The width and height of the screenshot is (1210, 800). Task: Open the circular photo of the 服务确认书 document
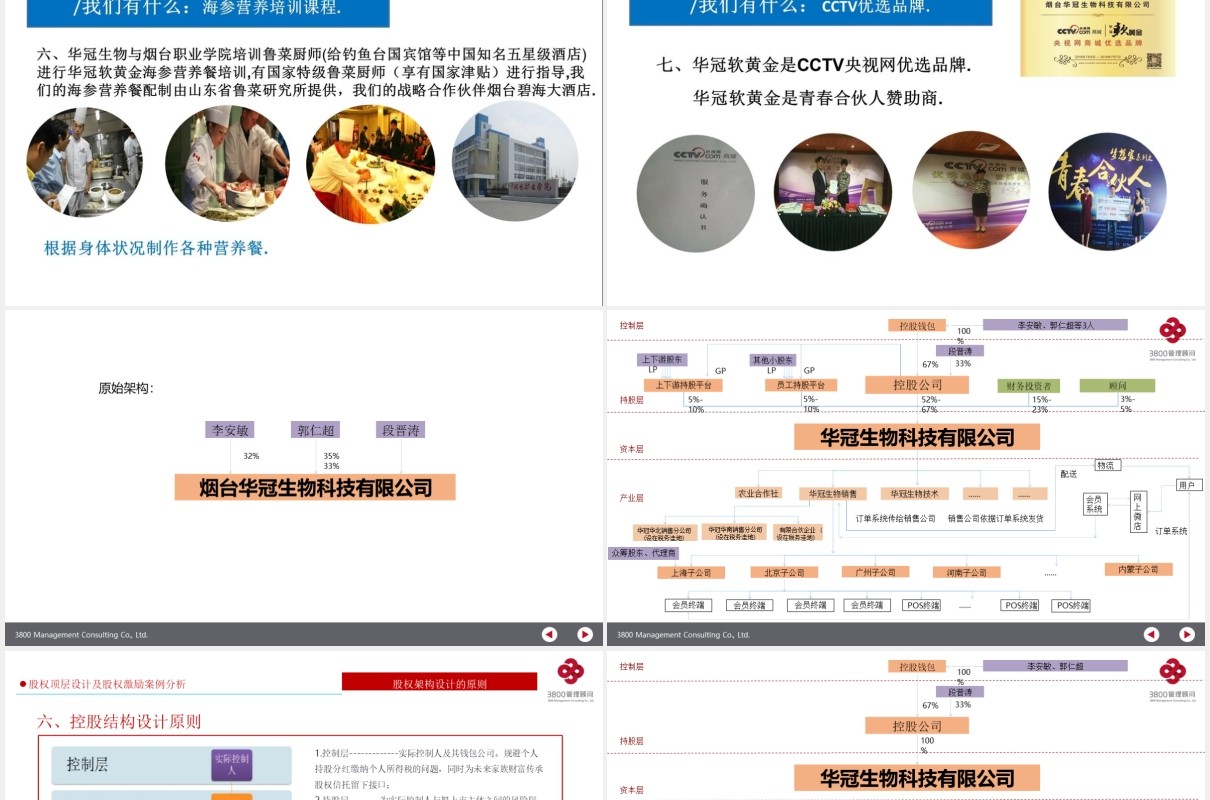696,193
